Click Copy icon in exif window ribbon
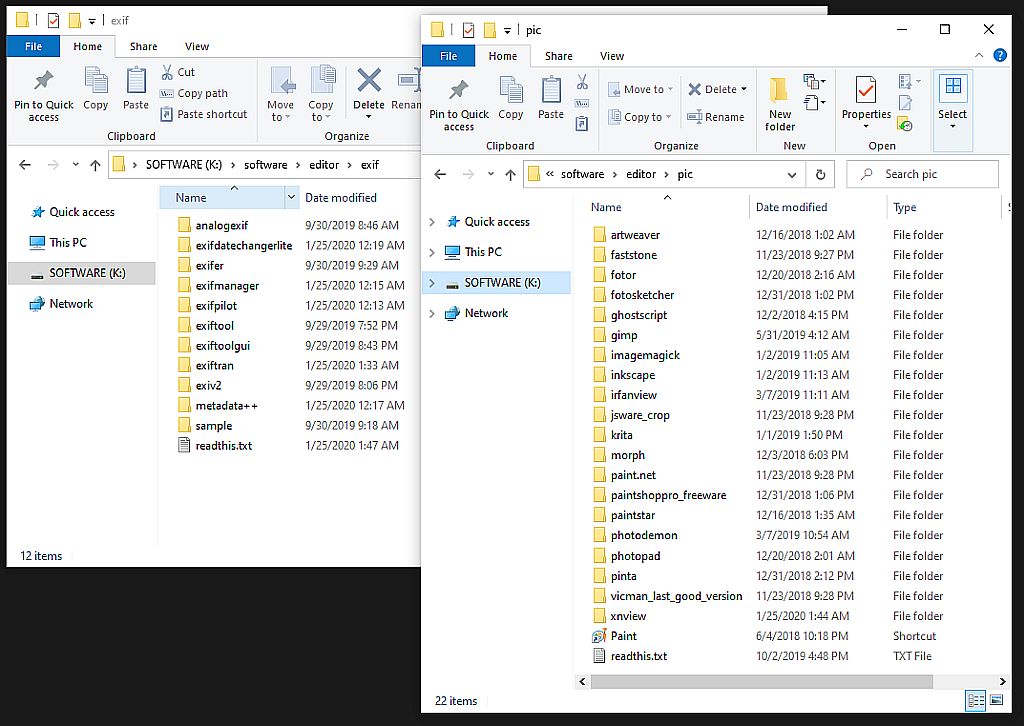Screen dimensions: 1024x726 [x=95, y=88]
